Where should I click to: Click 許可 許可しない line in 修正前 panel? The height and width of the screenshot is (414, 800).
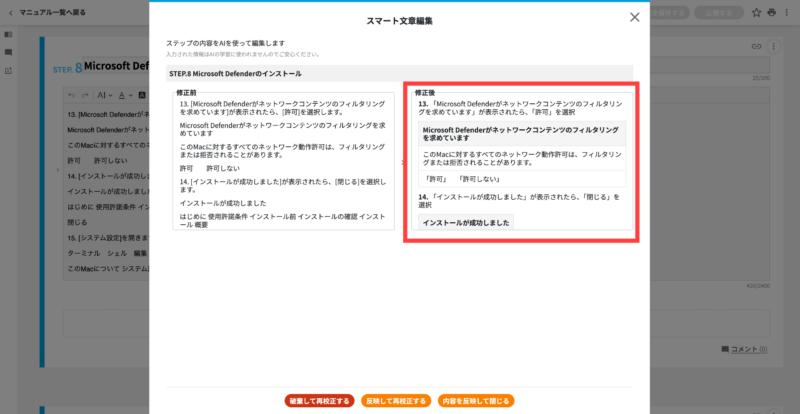point(210,168)
